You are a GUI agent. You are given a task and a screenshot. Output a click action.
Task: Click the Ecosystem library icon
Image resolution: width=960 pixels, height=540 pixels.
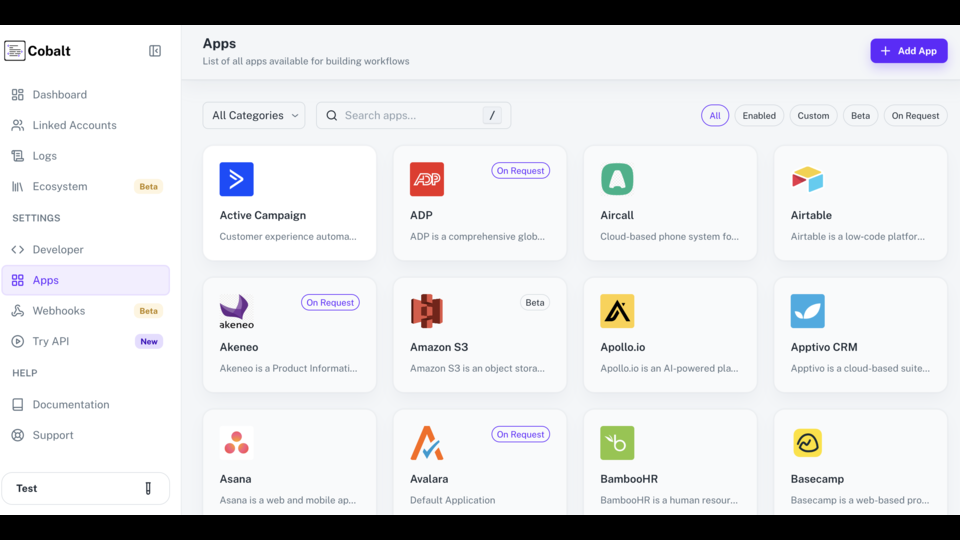[18, 186]
